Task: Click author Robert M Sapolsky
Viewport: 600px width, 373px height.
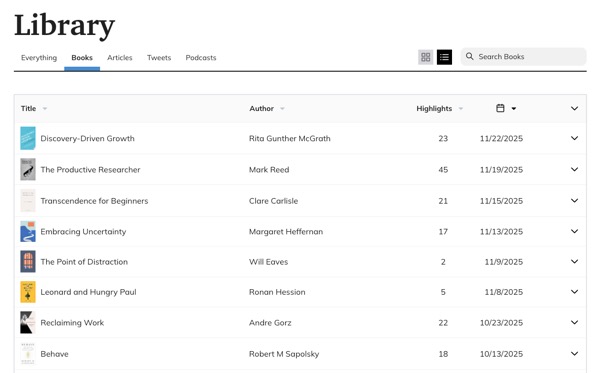Action: [x=284, y=354]
